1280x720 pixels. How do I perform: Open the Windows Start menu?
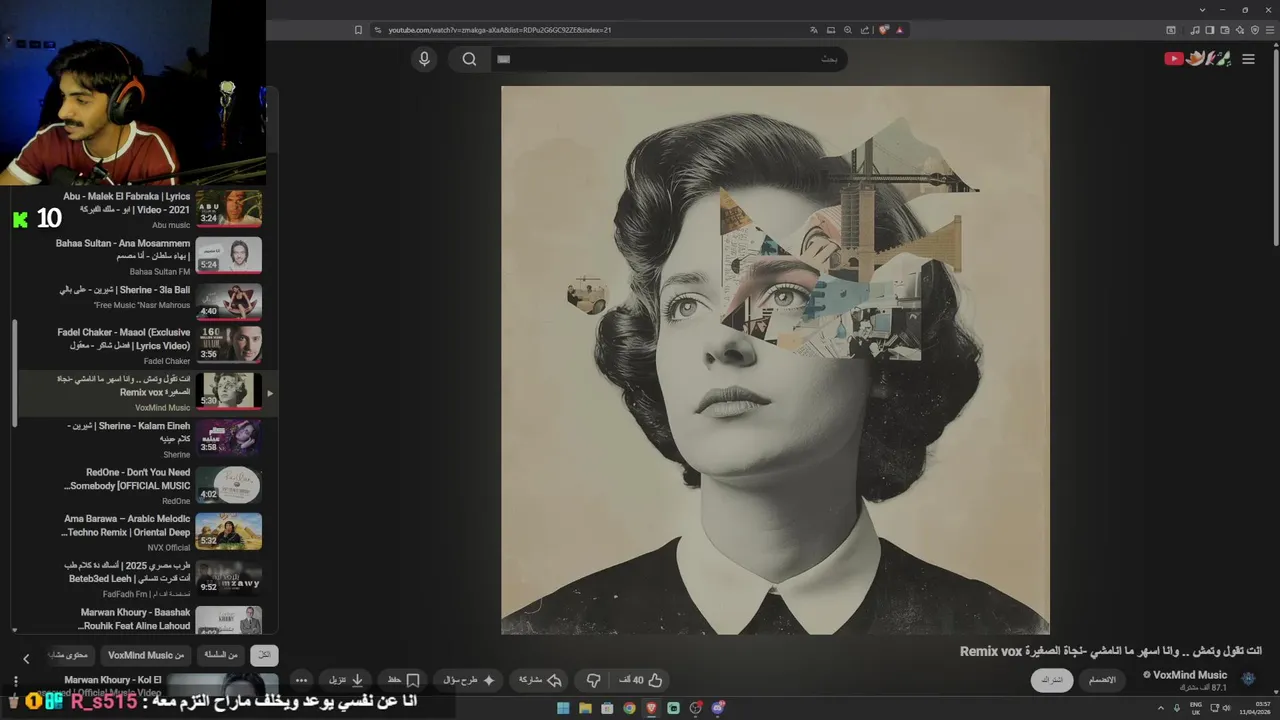pos(563,708)
